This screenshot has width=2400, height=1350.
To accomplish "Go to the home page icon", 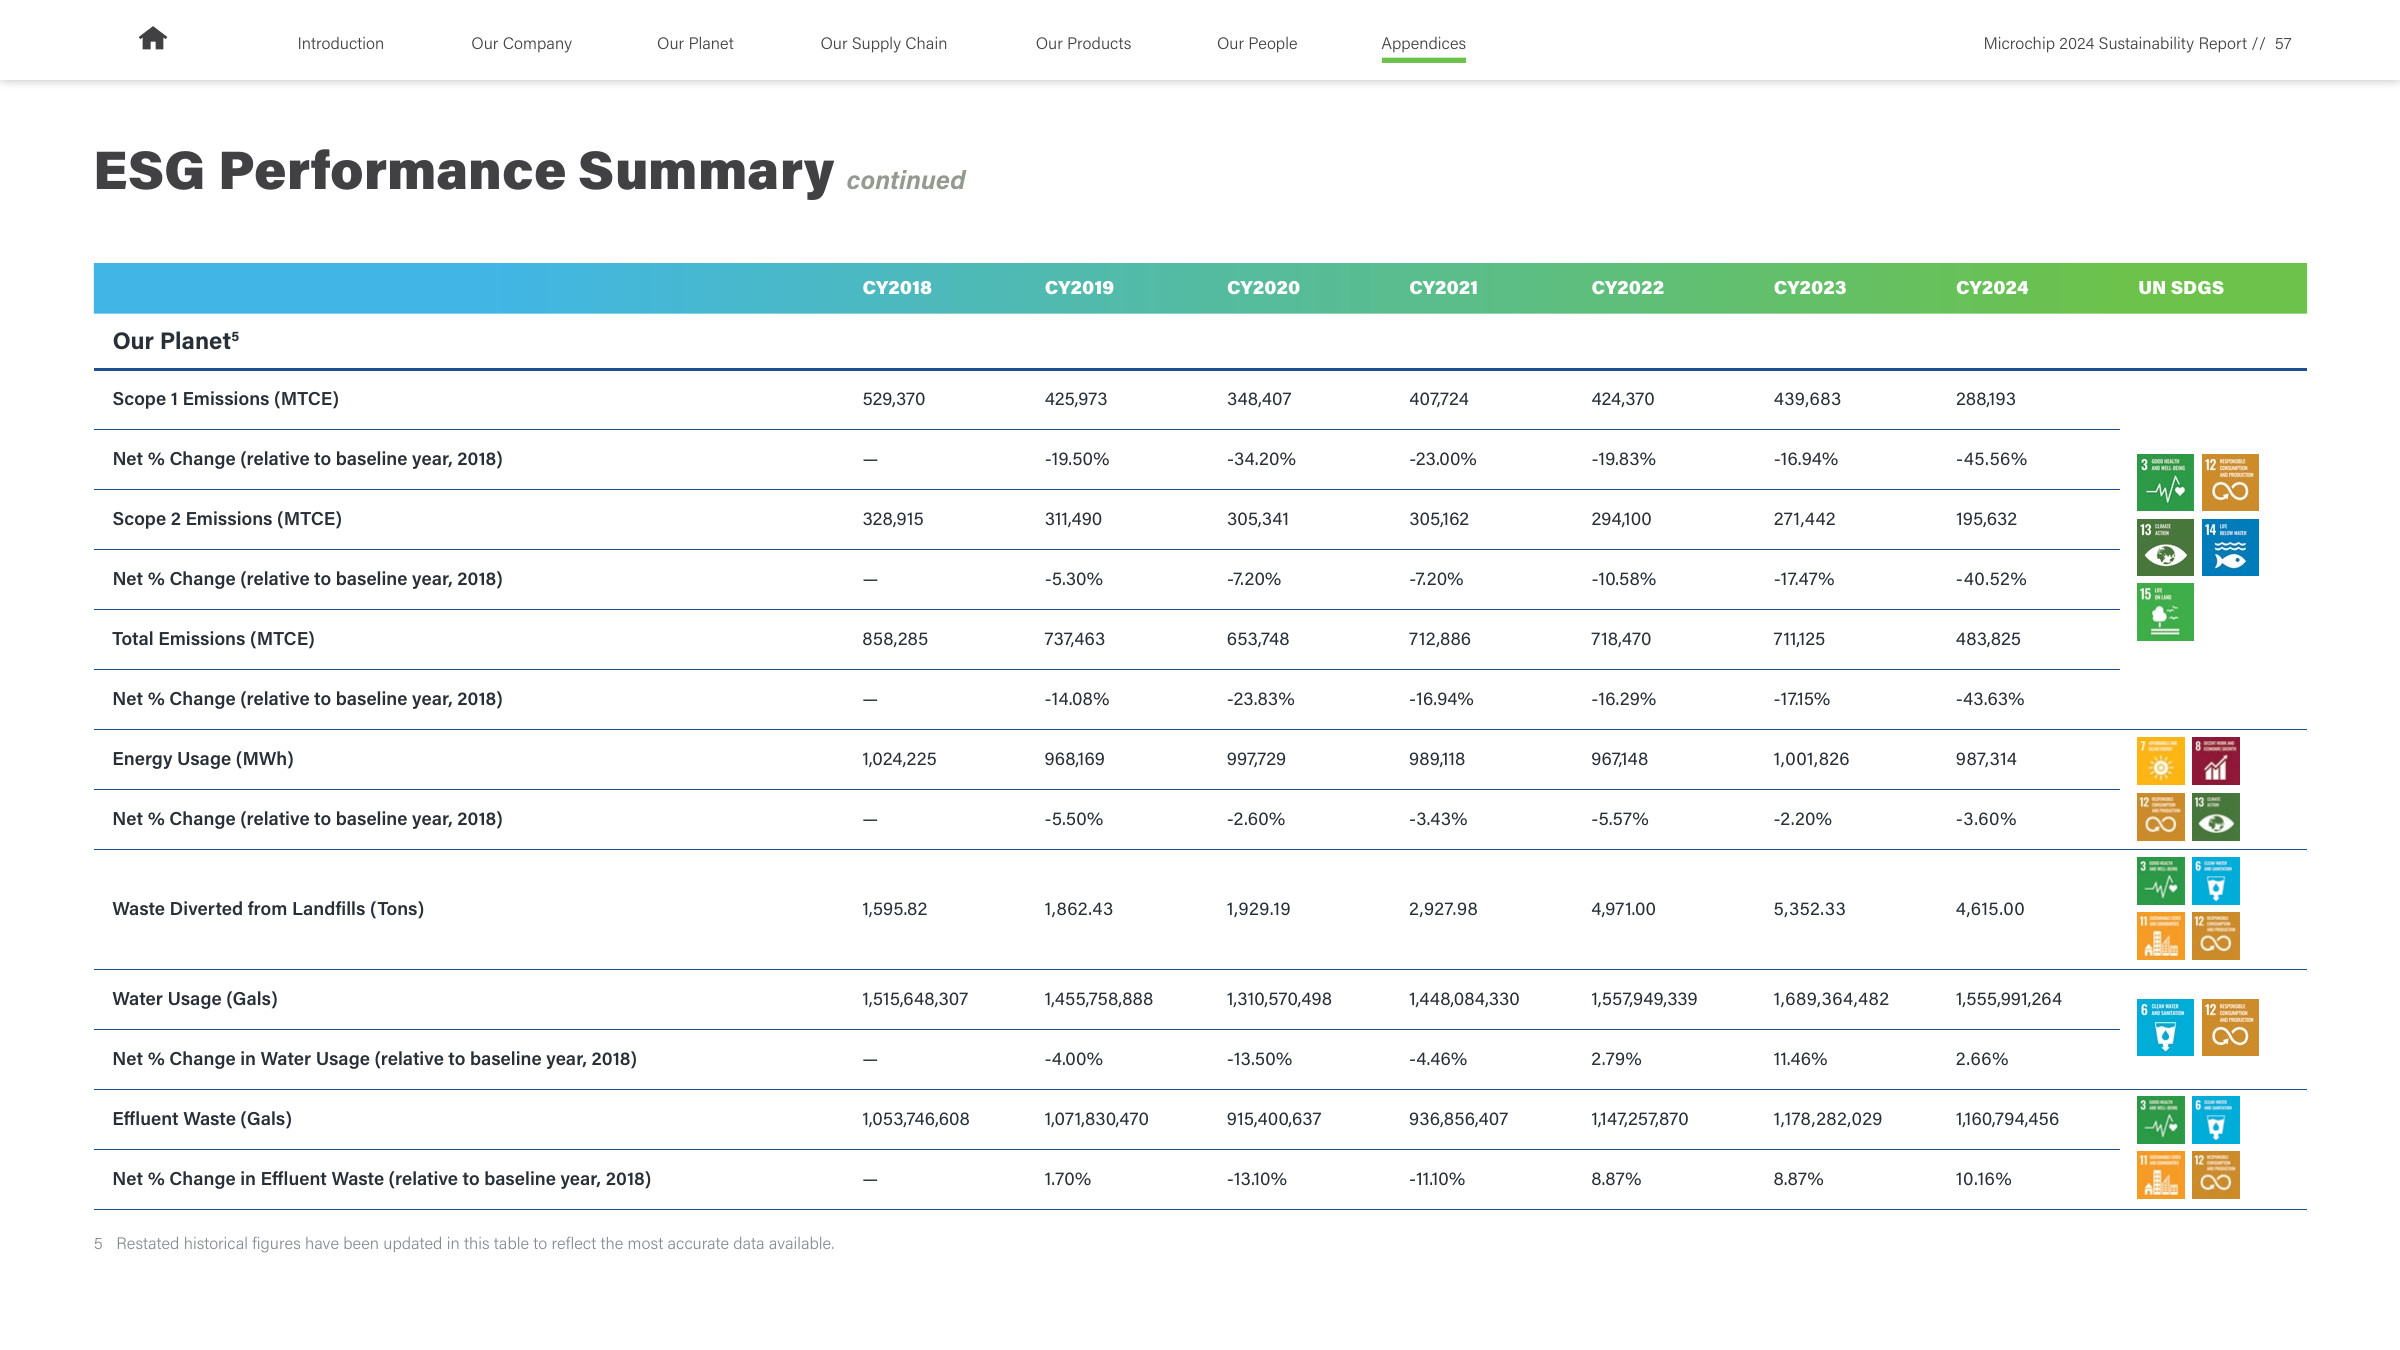I will 153,39.
